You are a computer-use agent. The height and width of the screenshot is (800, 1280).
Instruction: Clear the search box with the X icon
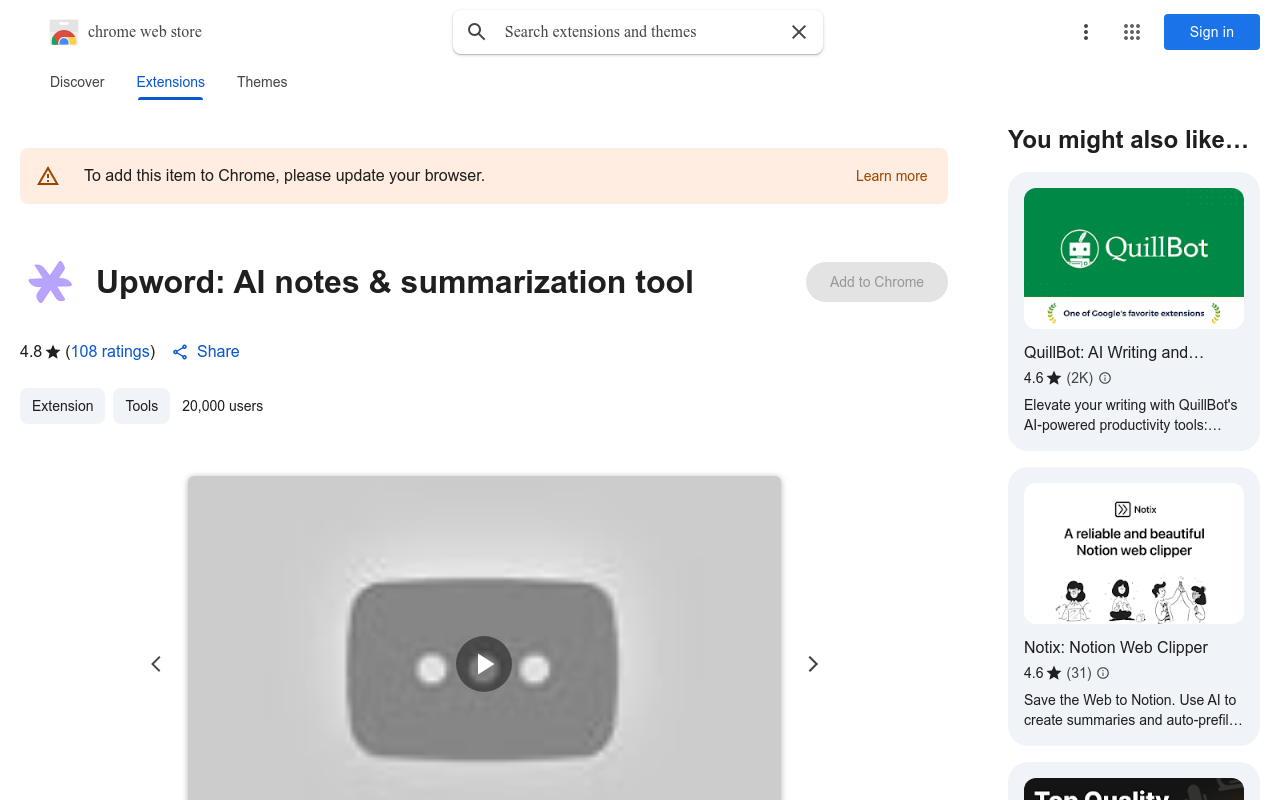click(799, 32)
